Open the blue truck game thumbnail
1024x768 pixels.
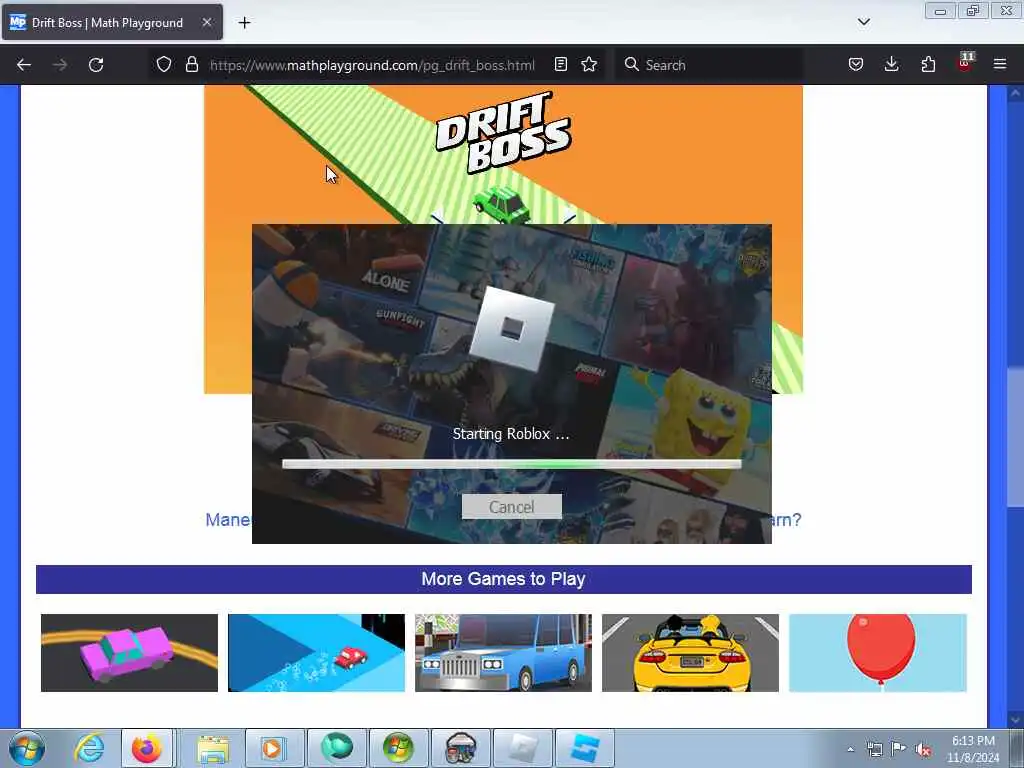pos(503,652)
